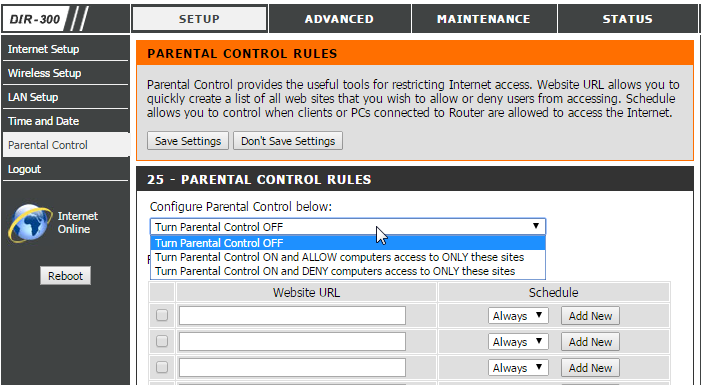Open the STATUS tab

click(x=627, y=19)
